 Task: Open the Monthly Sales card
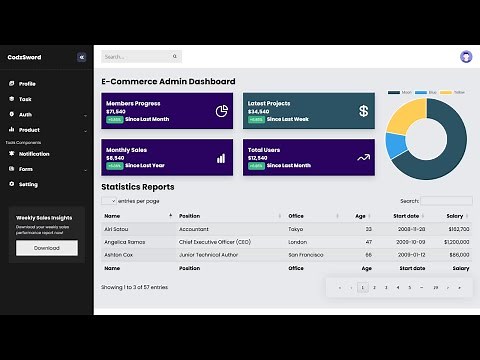[167, 157]
